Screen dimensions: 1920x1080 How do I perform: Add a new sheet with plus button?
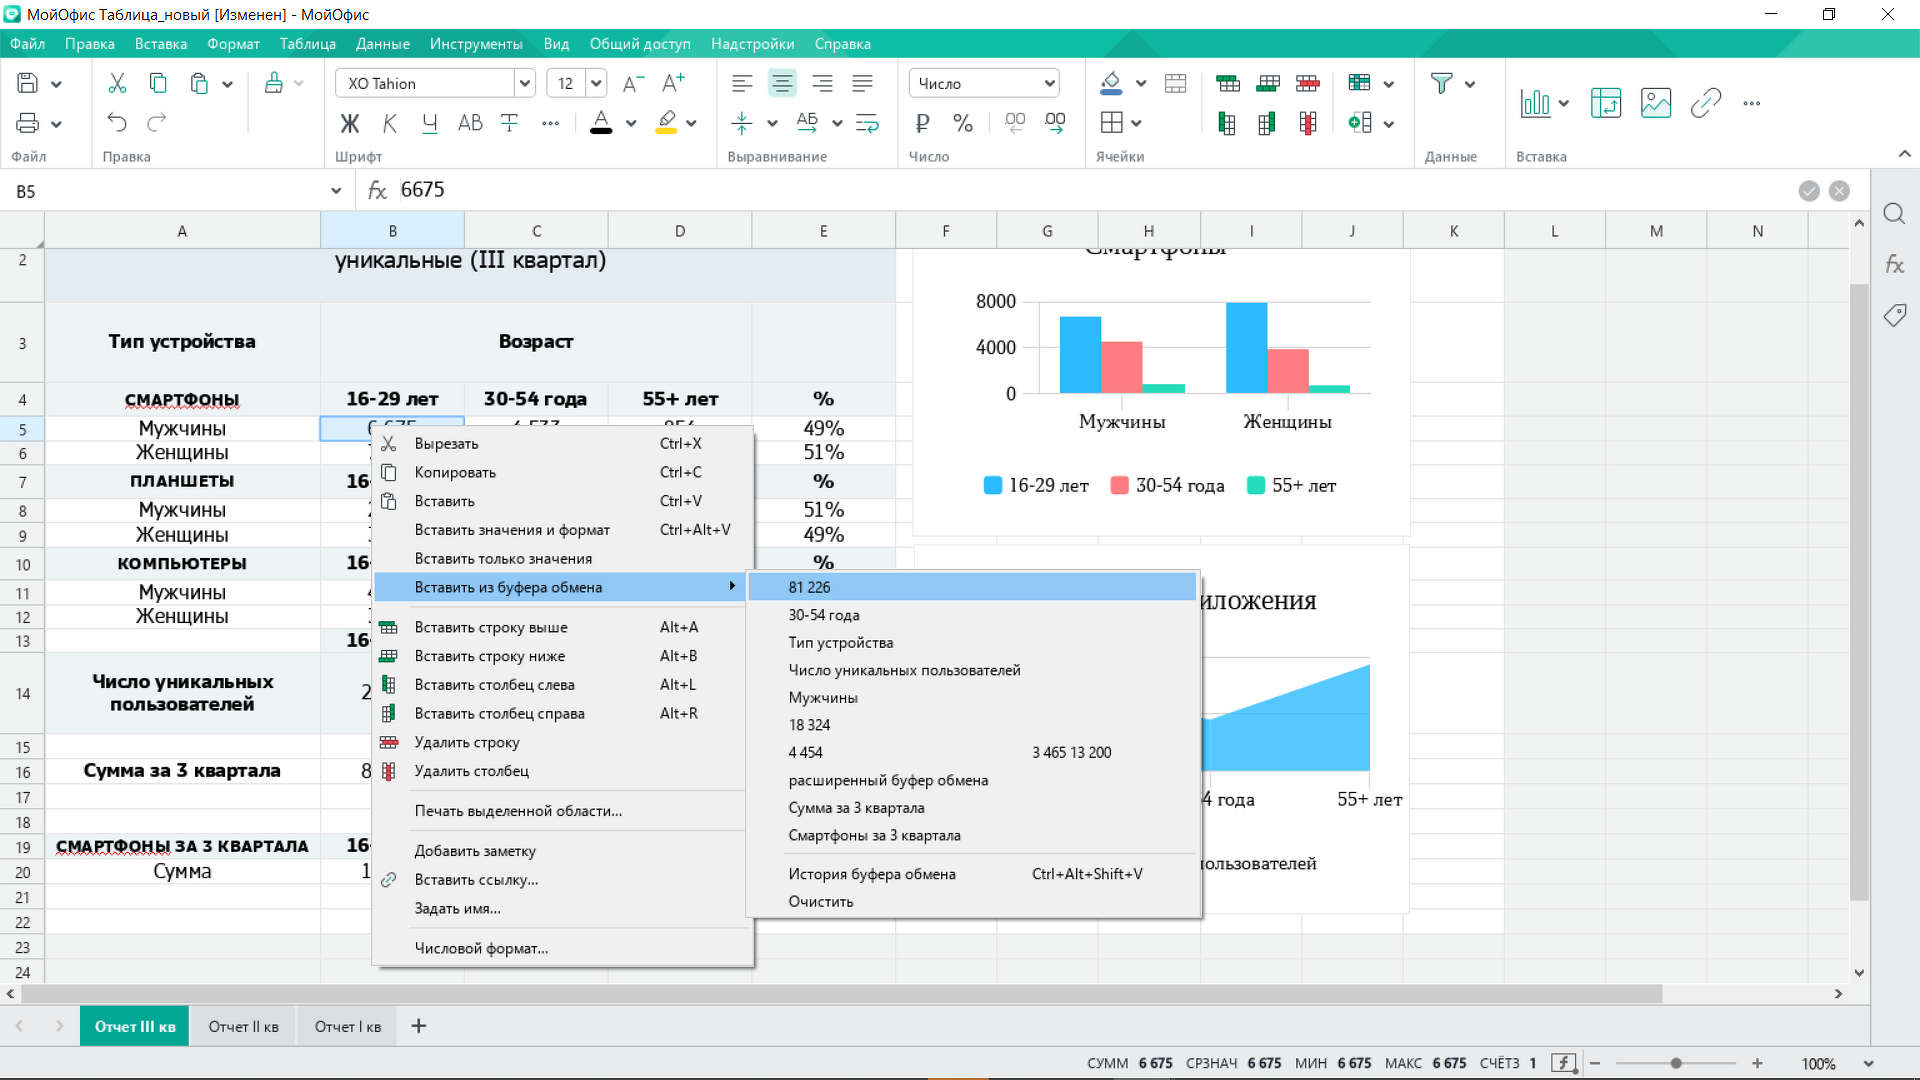[x=419, y=1027]
